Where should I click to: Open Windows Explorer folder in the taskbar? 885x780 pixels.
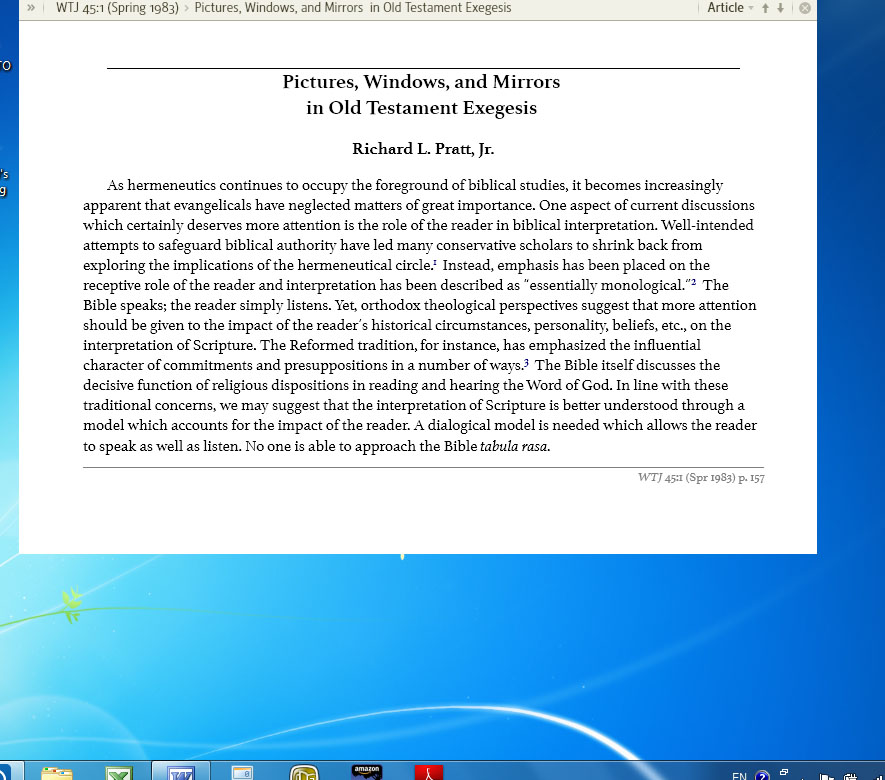click(x=56, y=772)
